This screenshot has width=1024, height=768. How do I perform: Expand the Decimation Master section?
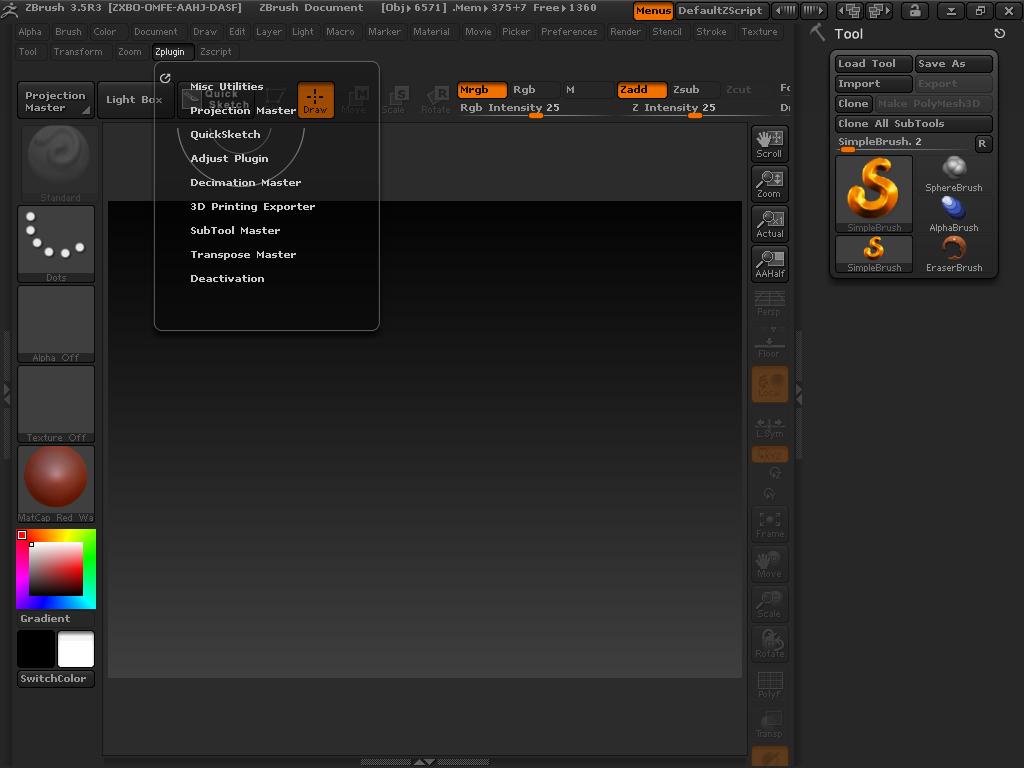[246, 182]
